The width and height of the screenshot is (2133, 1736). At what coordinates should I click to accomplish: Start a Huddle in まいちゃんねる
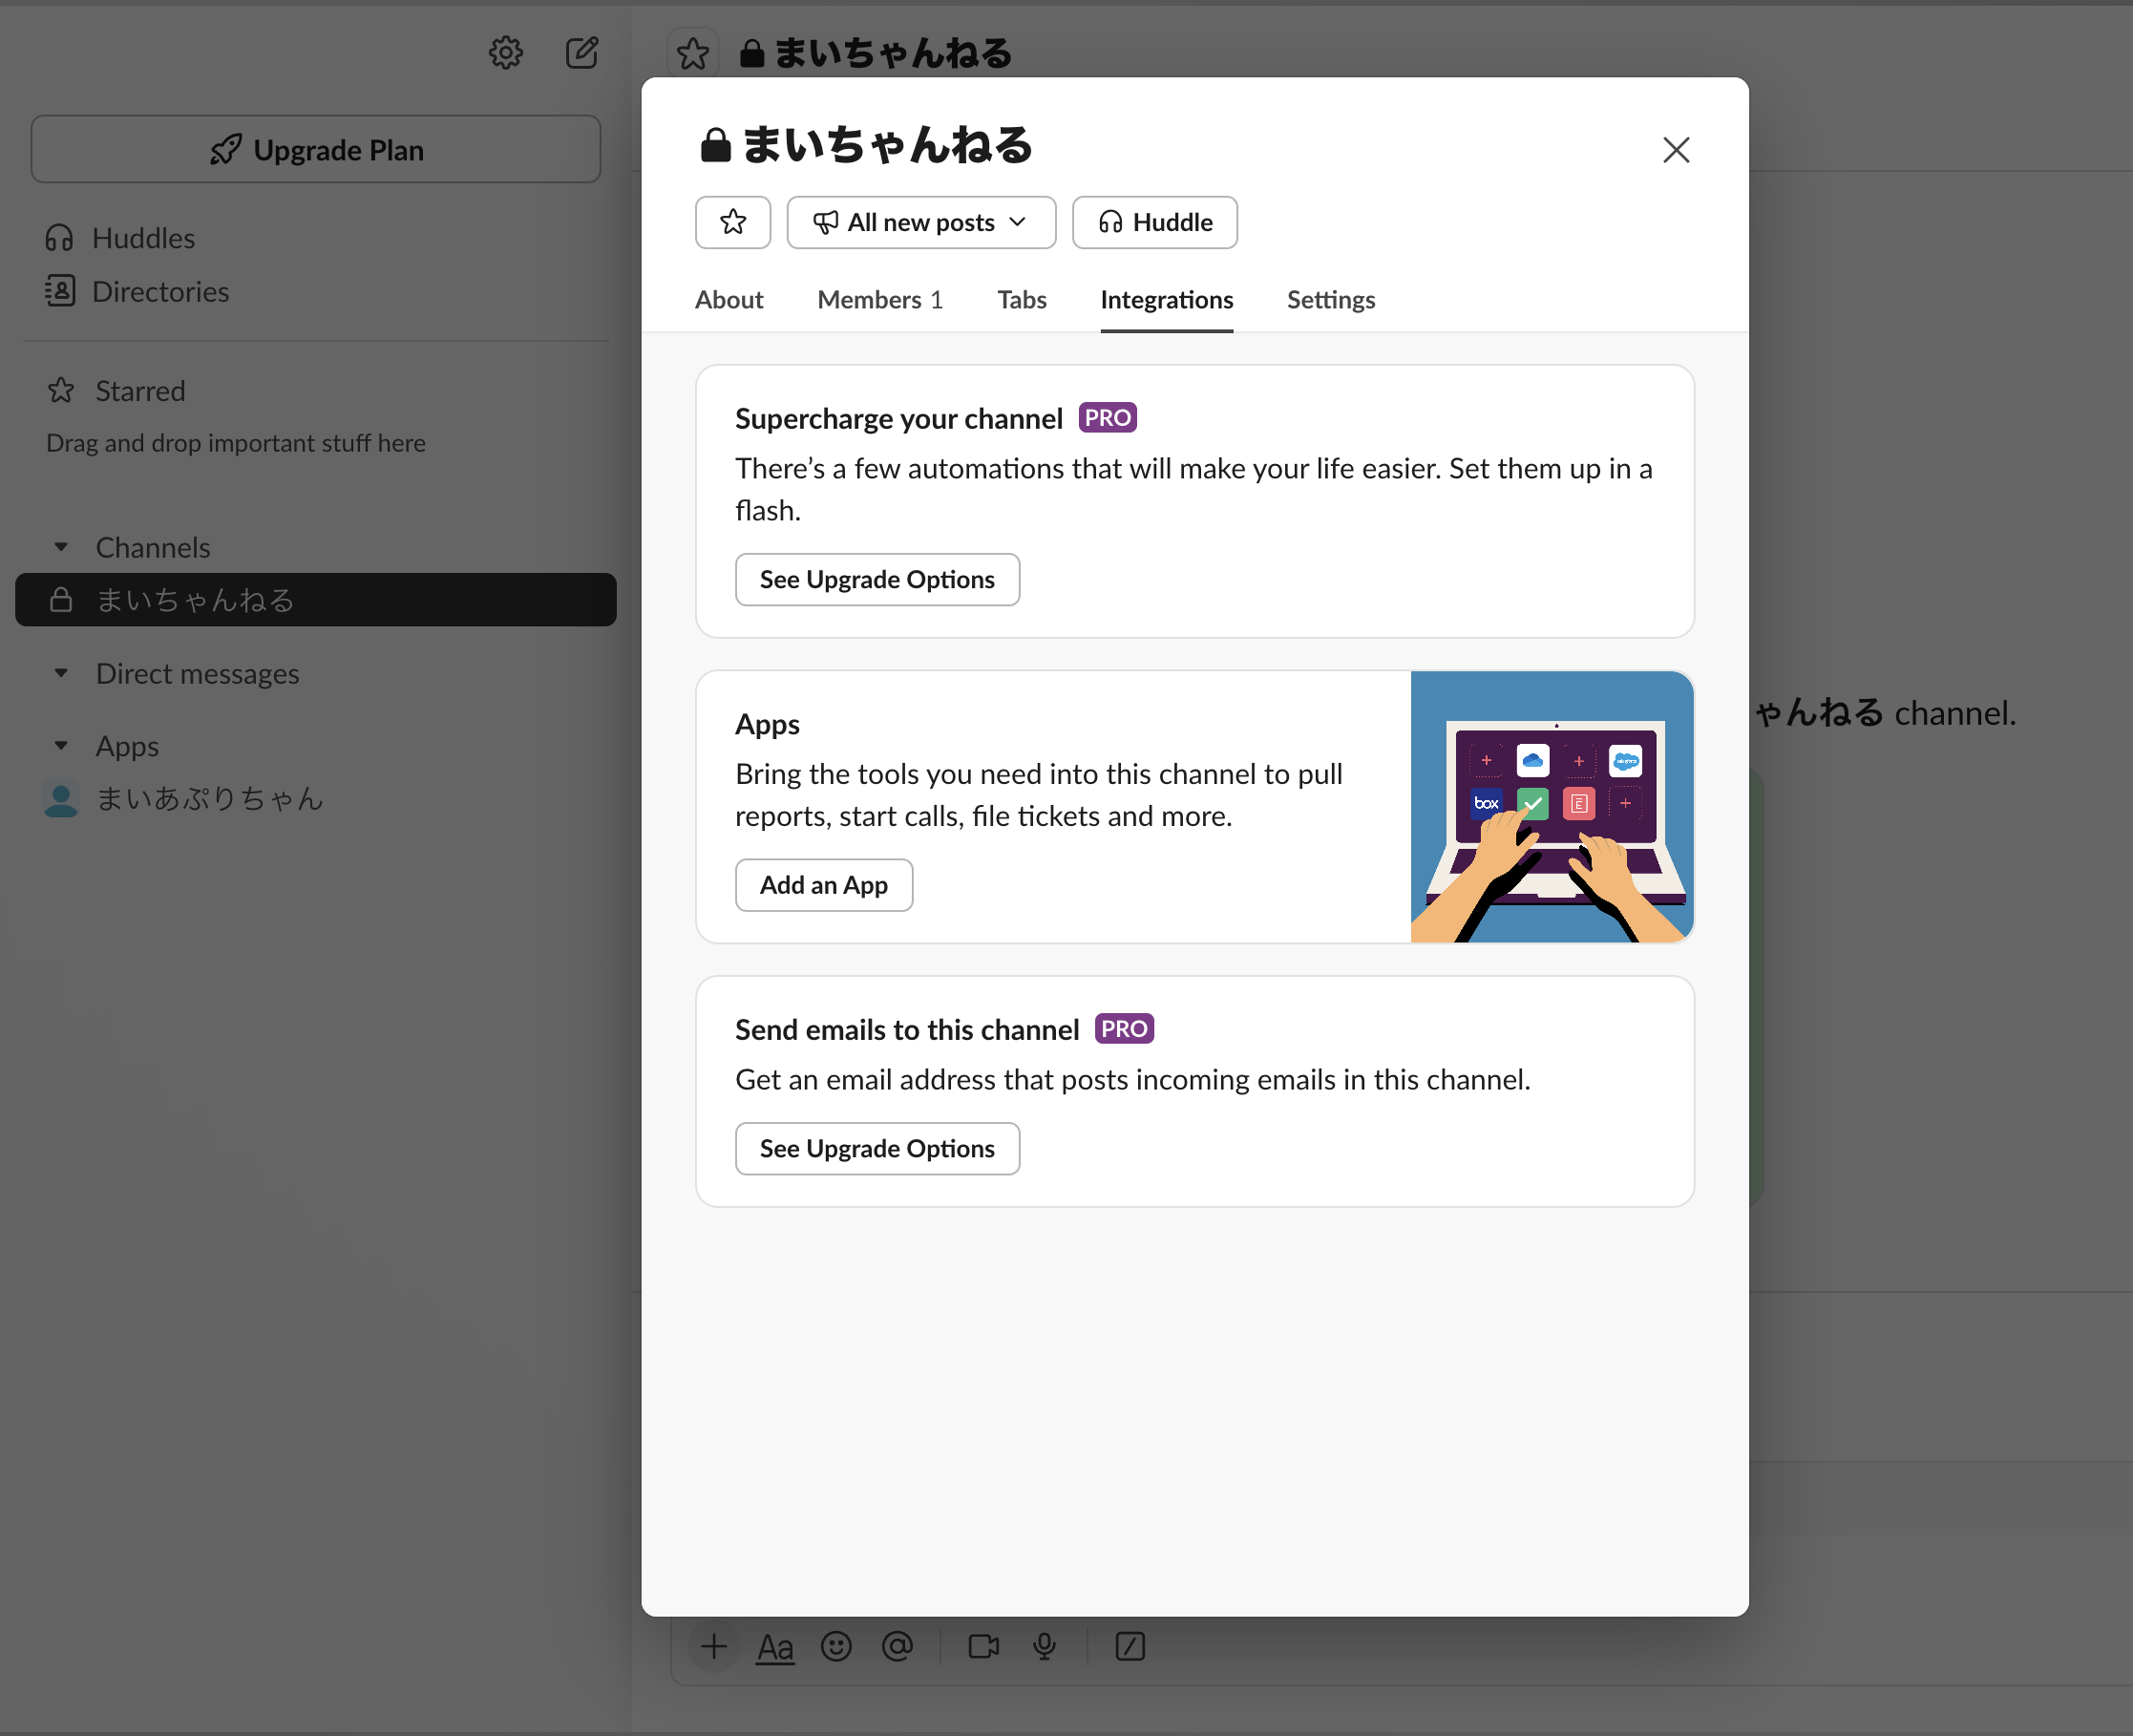point(1154,222)
